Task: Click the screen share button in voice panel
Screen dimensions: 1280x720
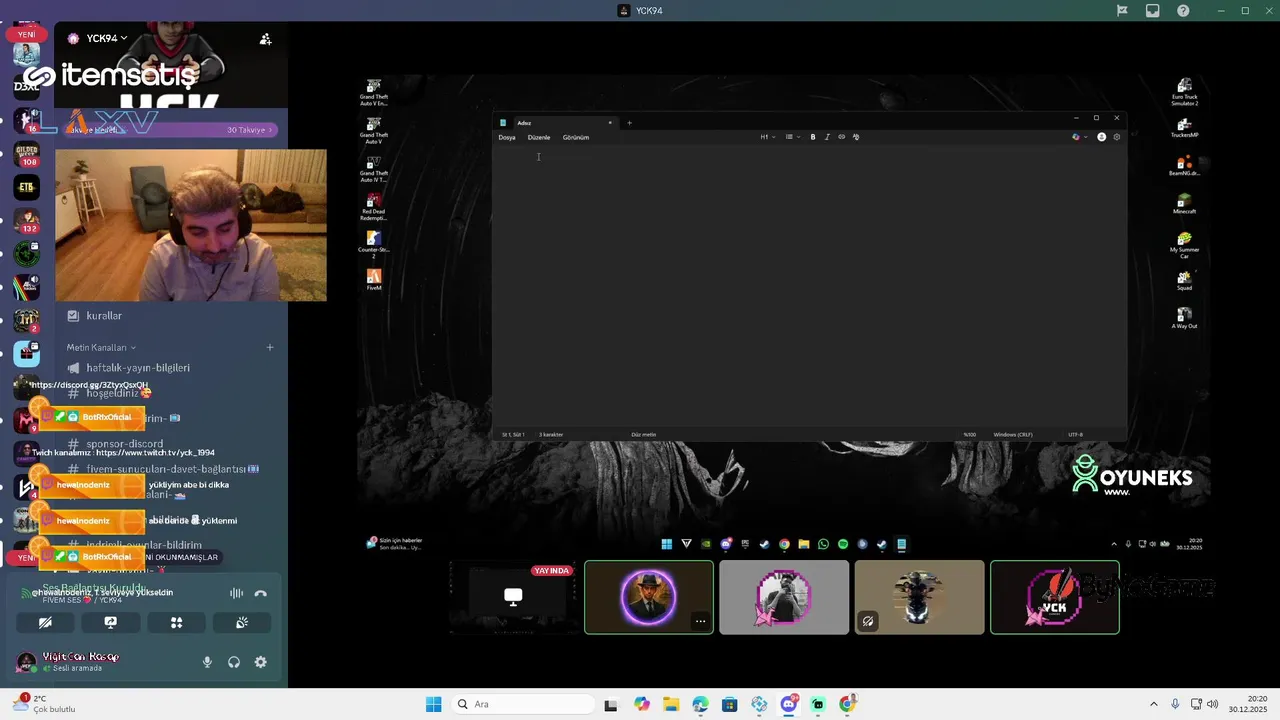Action: pos(111,622)
